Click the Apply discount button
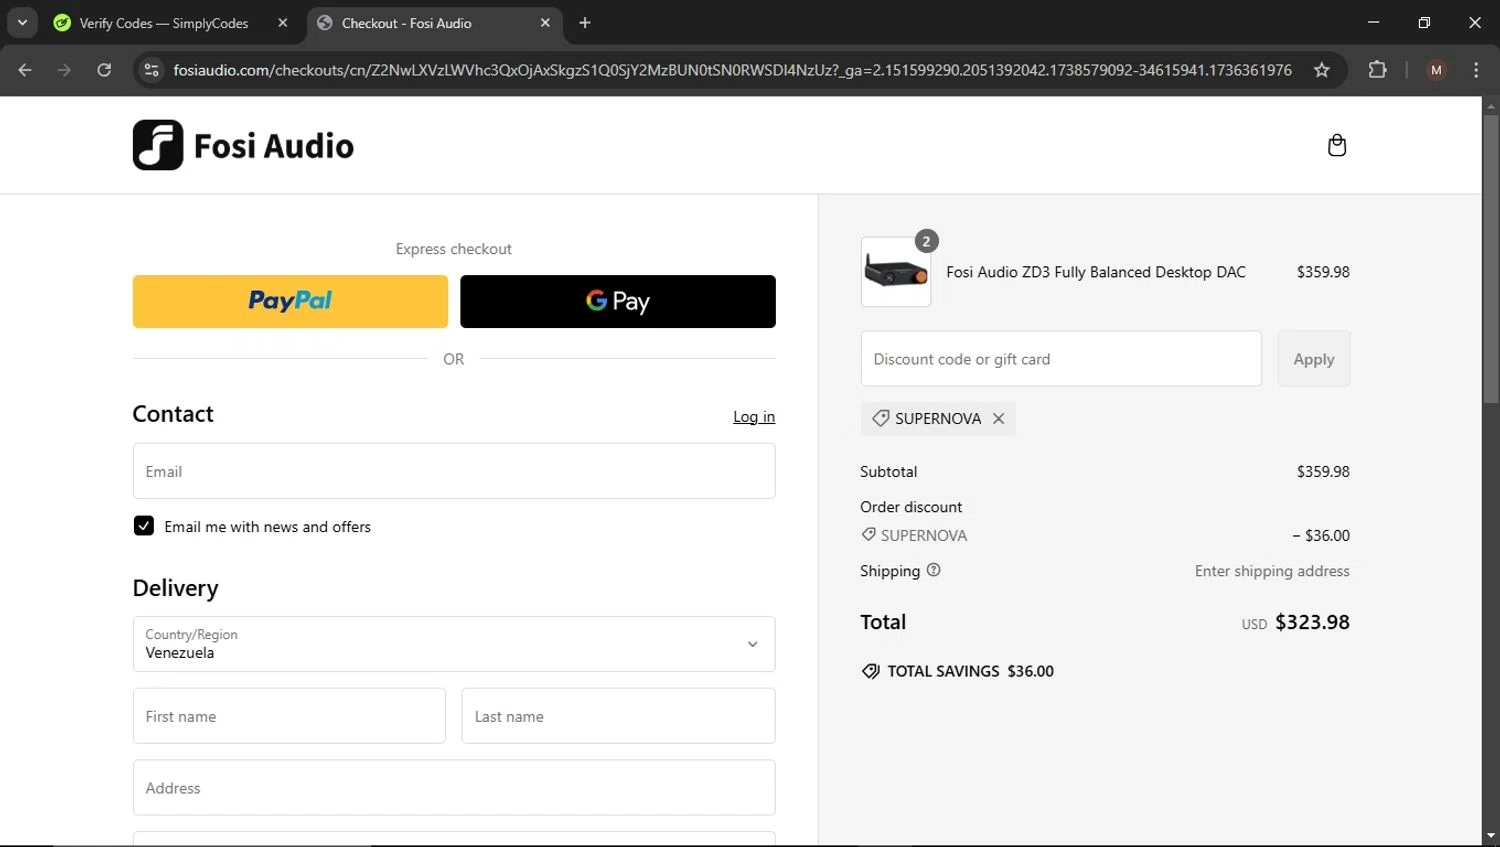The width and height of the screenshot is (1500, 847). coord(1314,359)
